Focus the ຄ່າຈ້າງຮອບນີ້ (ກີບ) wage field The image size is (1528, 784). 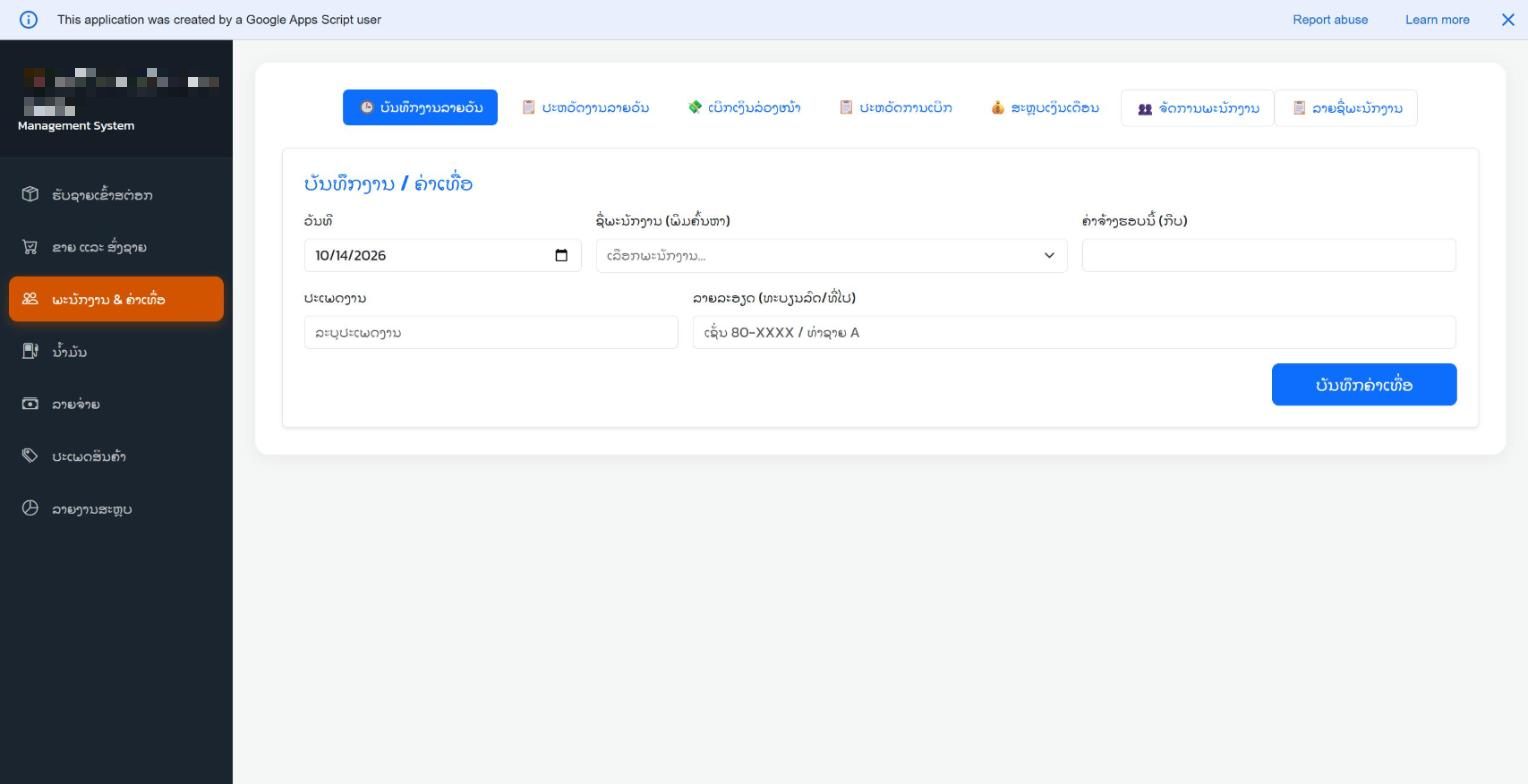click(x=1269, y=255)
